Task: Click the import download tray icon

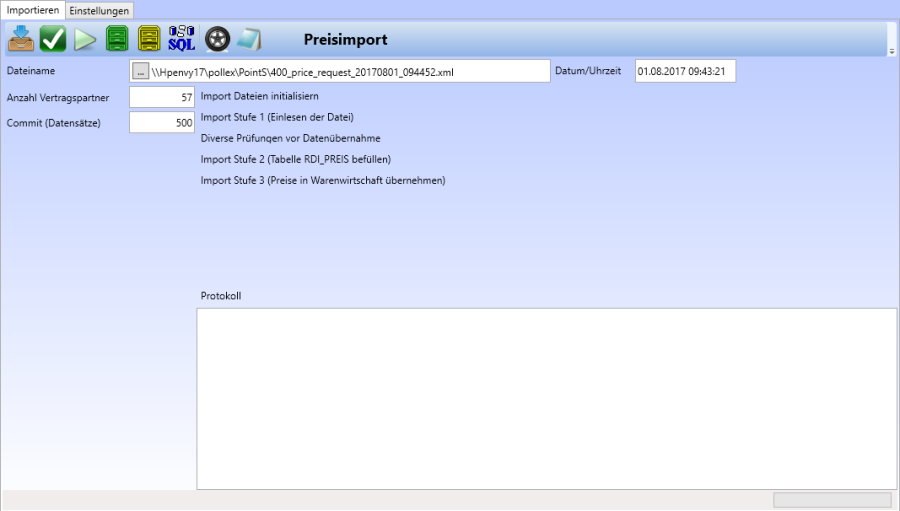Action: coord(21,39)
